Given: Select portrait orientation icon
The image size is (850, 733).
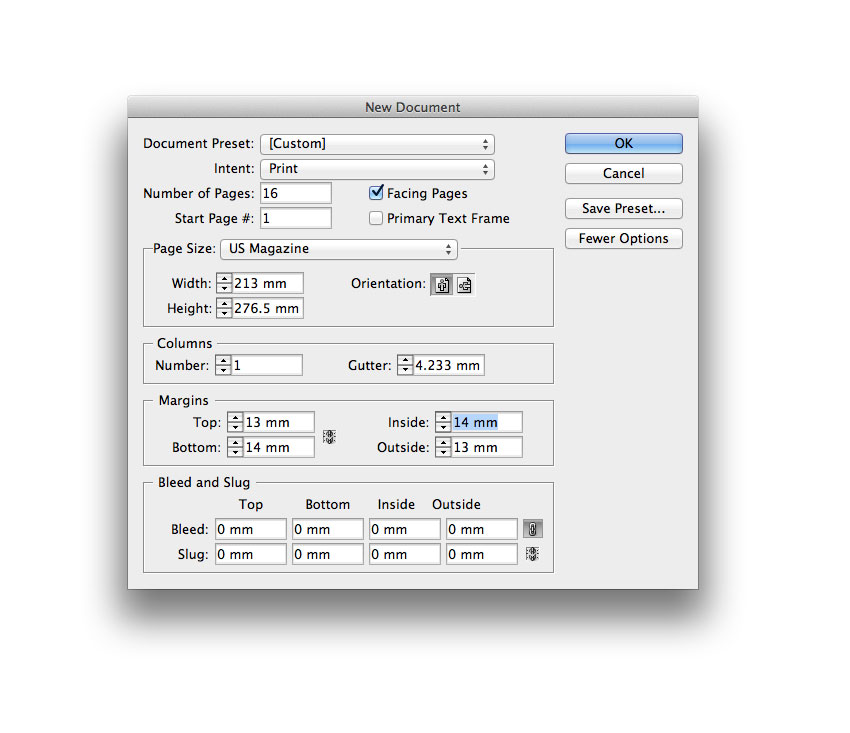Looking at the screenshot, I should (442, 285).
